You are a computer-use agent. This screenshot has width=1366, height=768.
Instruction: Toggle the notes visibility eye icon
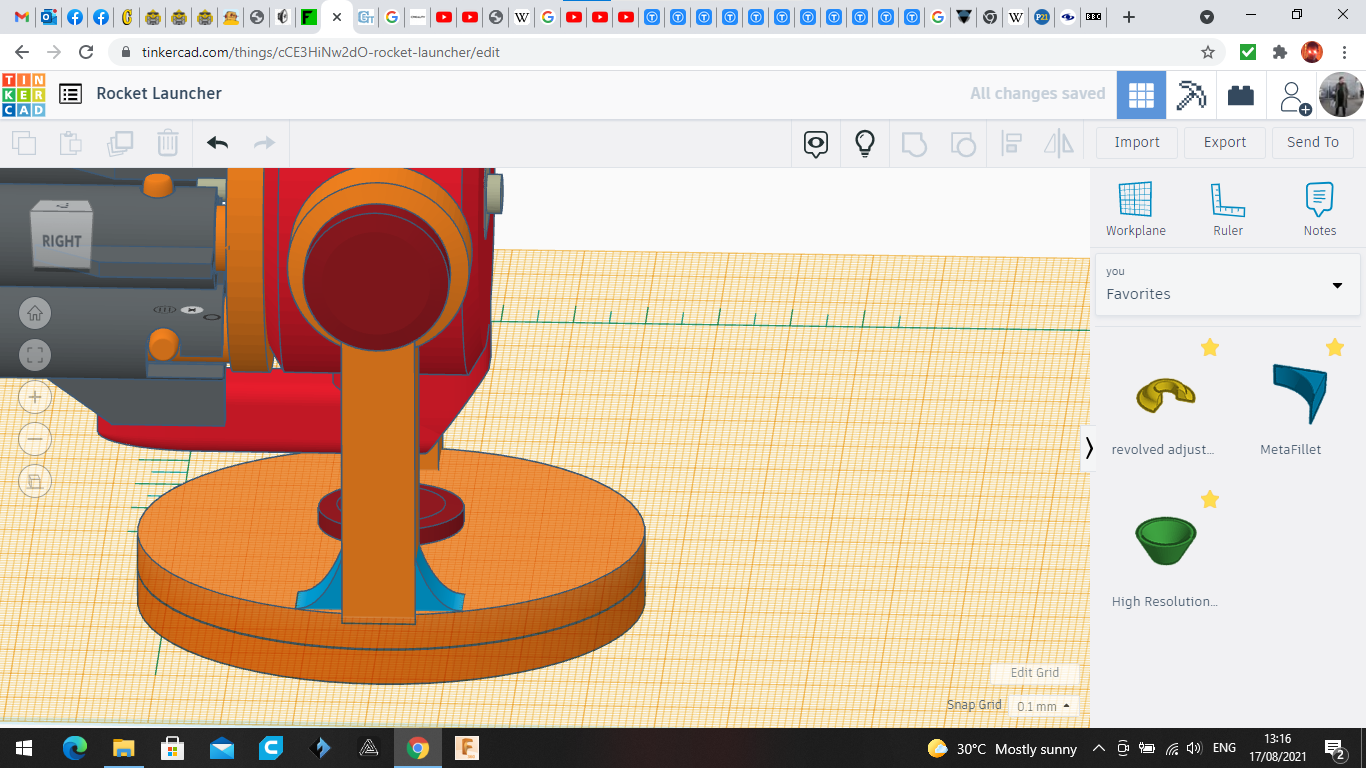(816, 143)
